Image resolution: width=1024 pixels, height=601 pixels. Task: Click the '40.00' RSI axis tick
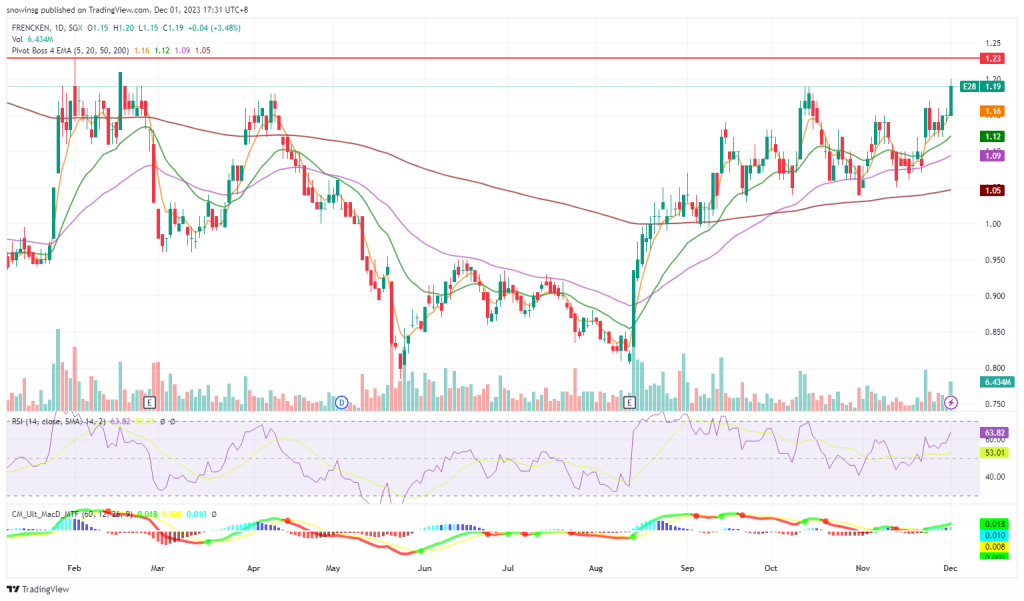[995, 477]
